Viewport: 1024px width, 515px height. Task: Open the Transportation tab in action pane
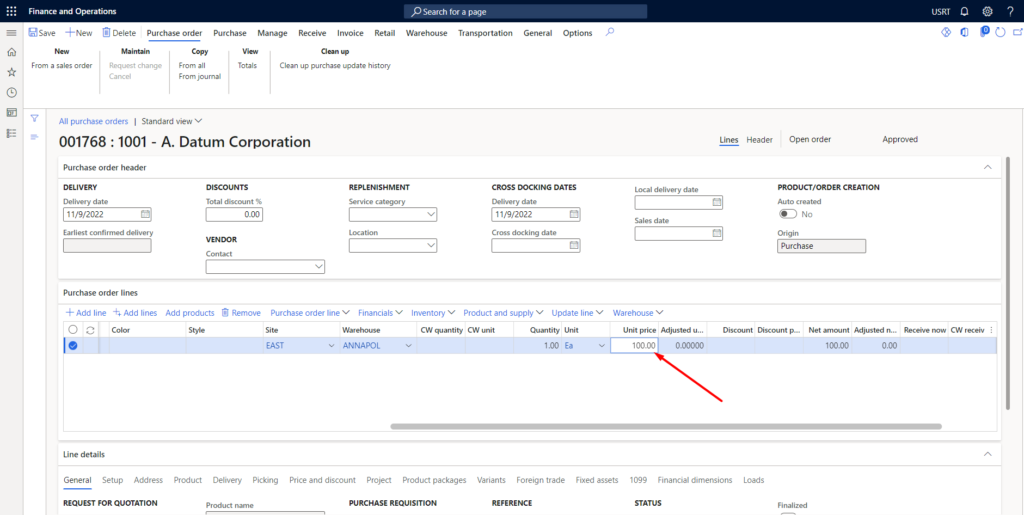tap(485, 33)
